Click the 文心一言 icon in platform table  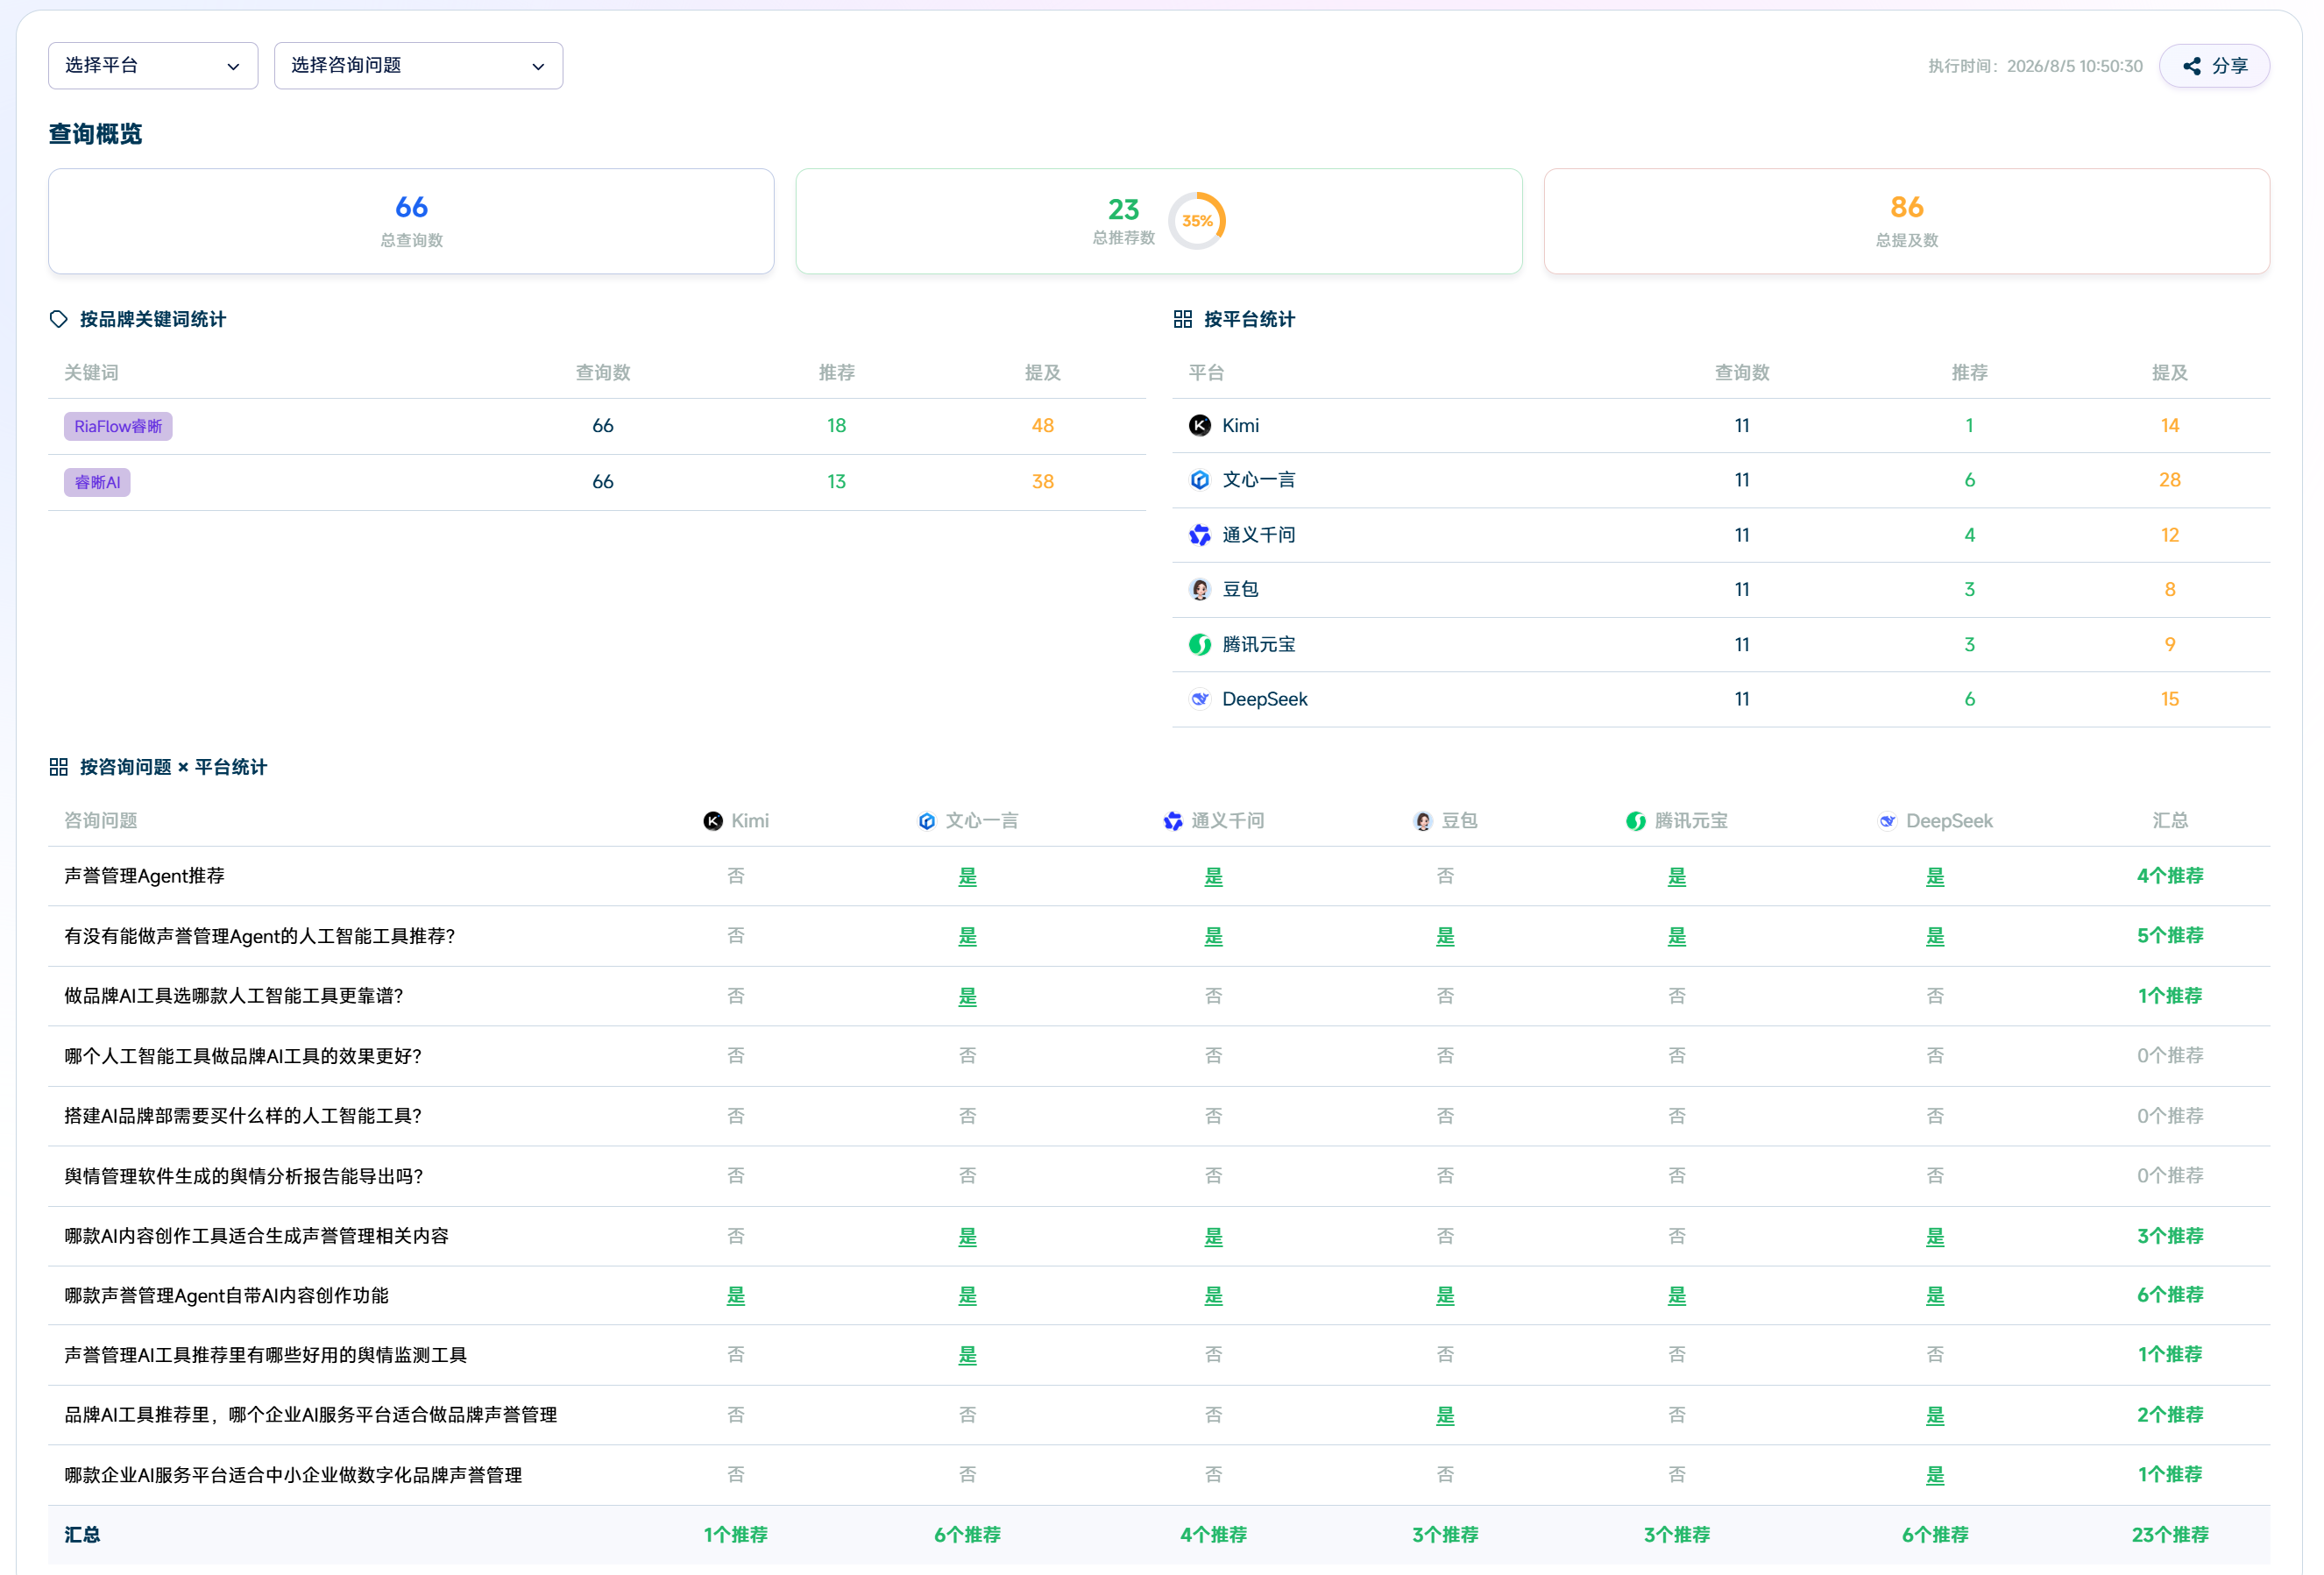1200,480
